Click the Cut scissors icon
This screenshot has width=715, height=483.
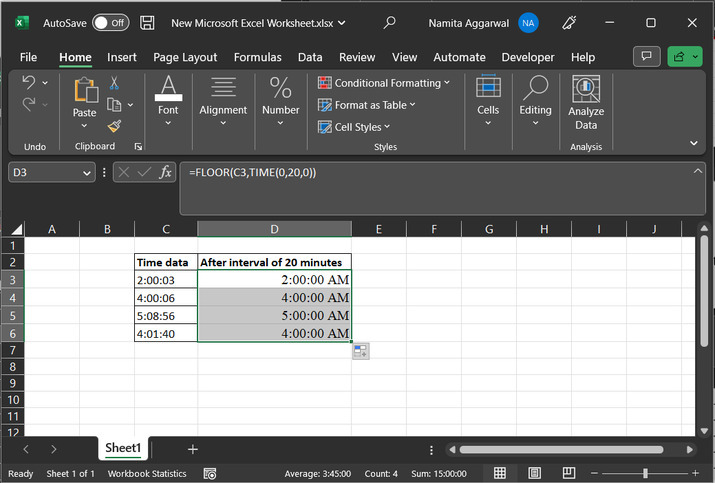[x=114, y=83]
